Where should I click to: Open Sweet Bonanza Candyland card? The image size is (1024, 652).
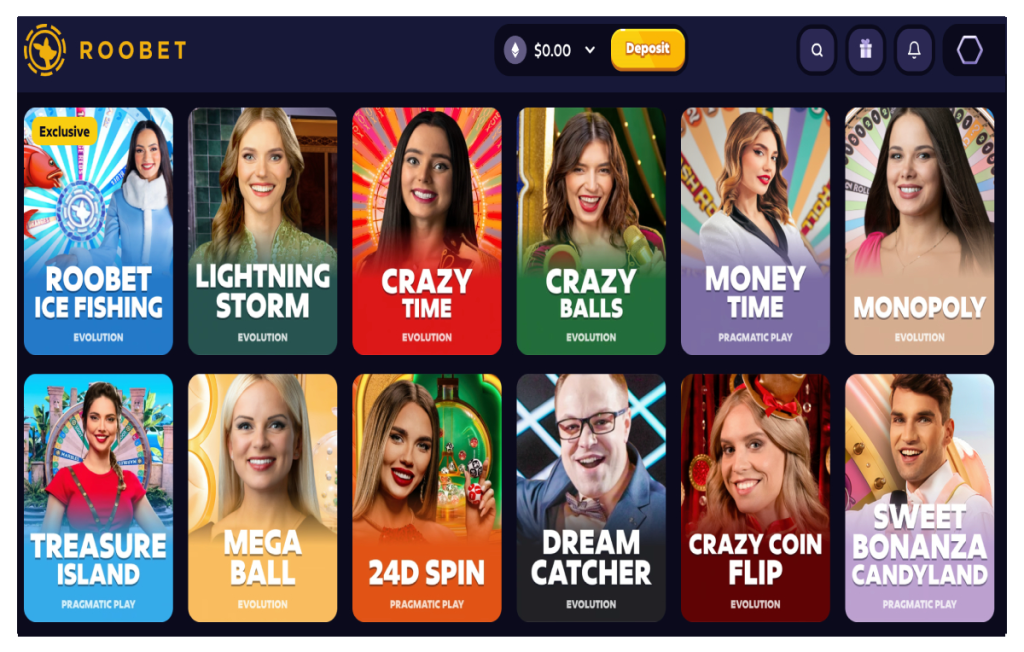point(920,498)
